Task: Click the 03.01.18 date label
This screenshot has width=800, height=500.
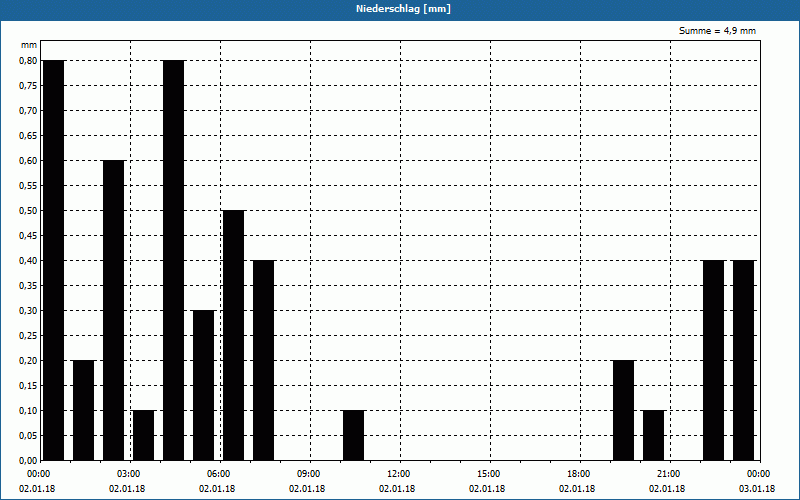Action: point(757,489)
